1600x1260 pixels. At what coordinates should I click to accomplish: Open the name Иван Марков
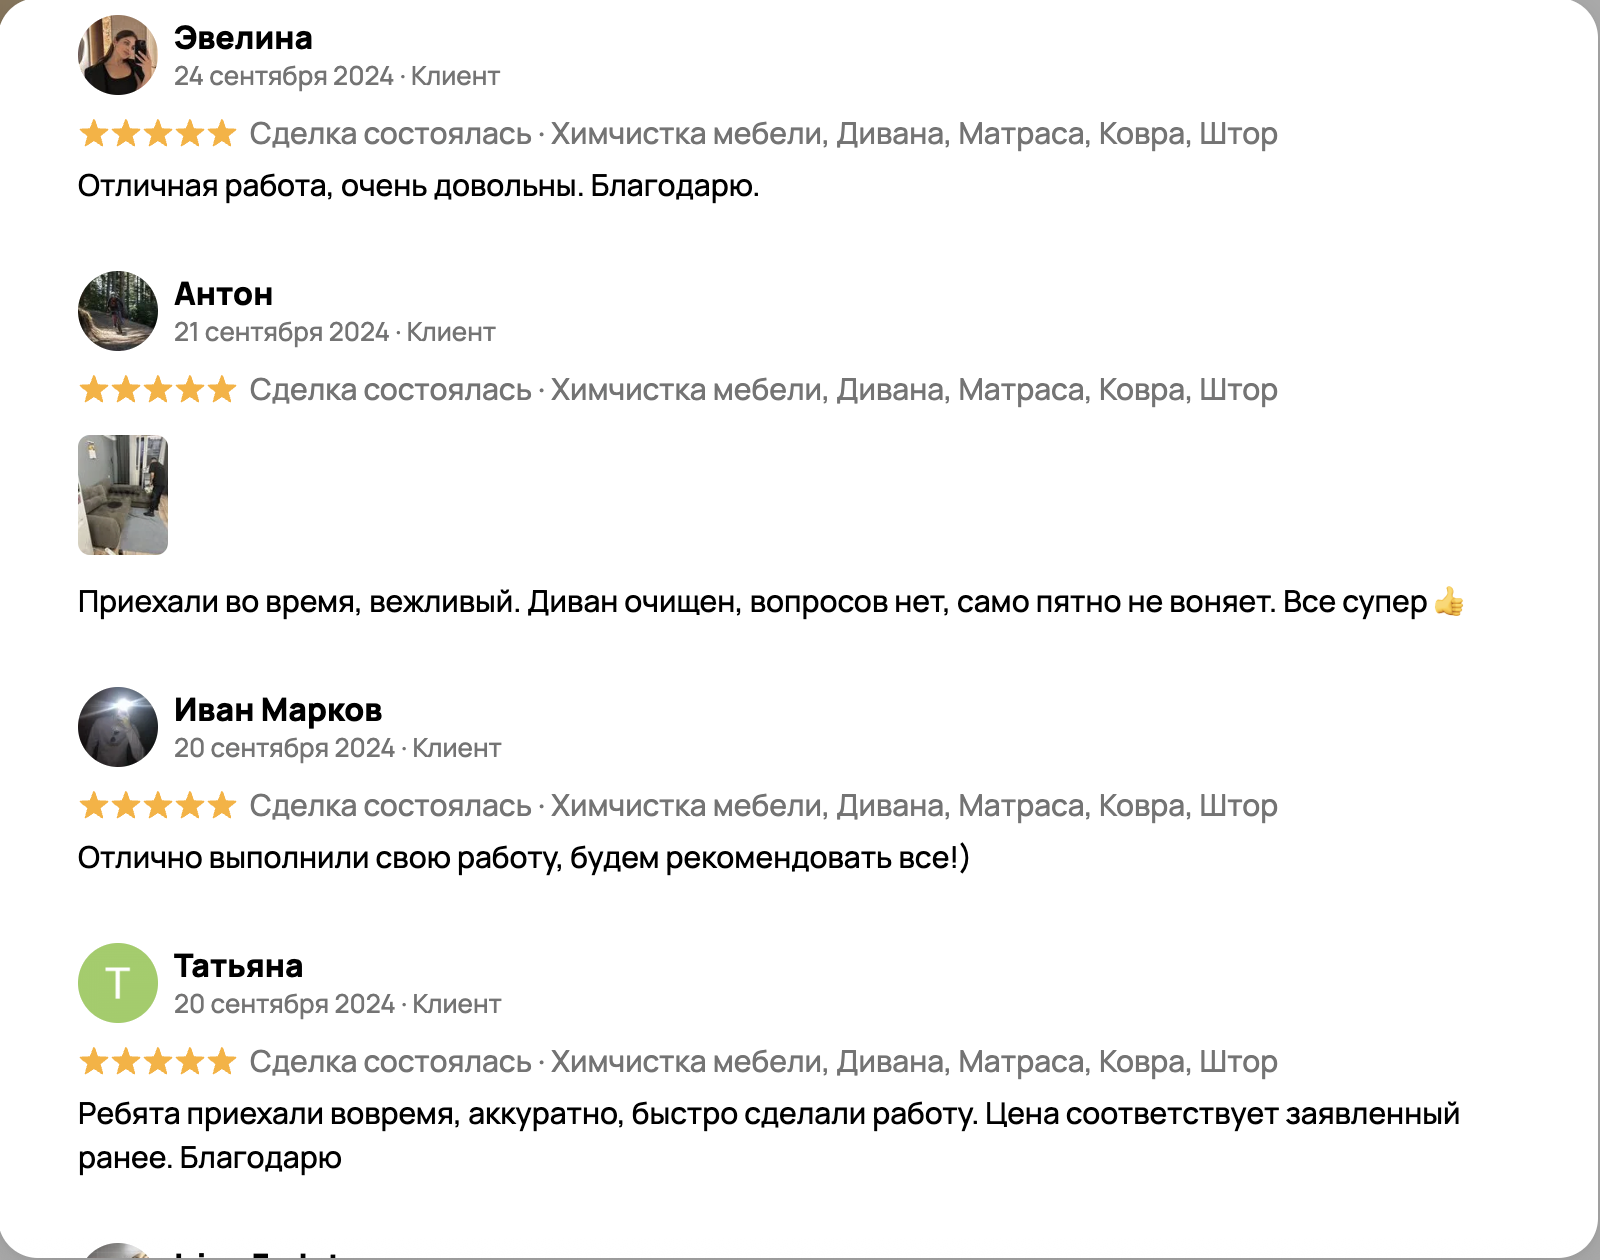click(278, 710)
